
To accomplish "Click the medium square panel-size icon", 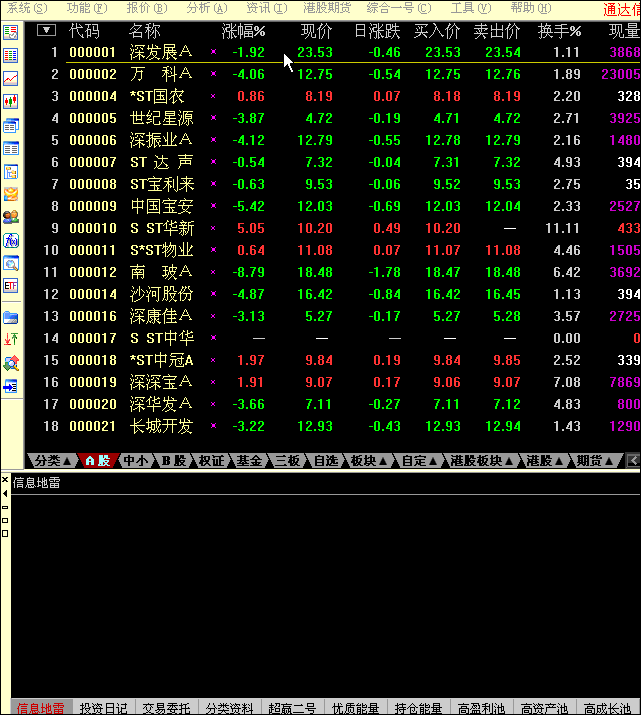I will 5,520.
